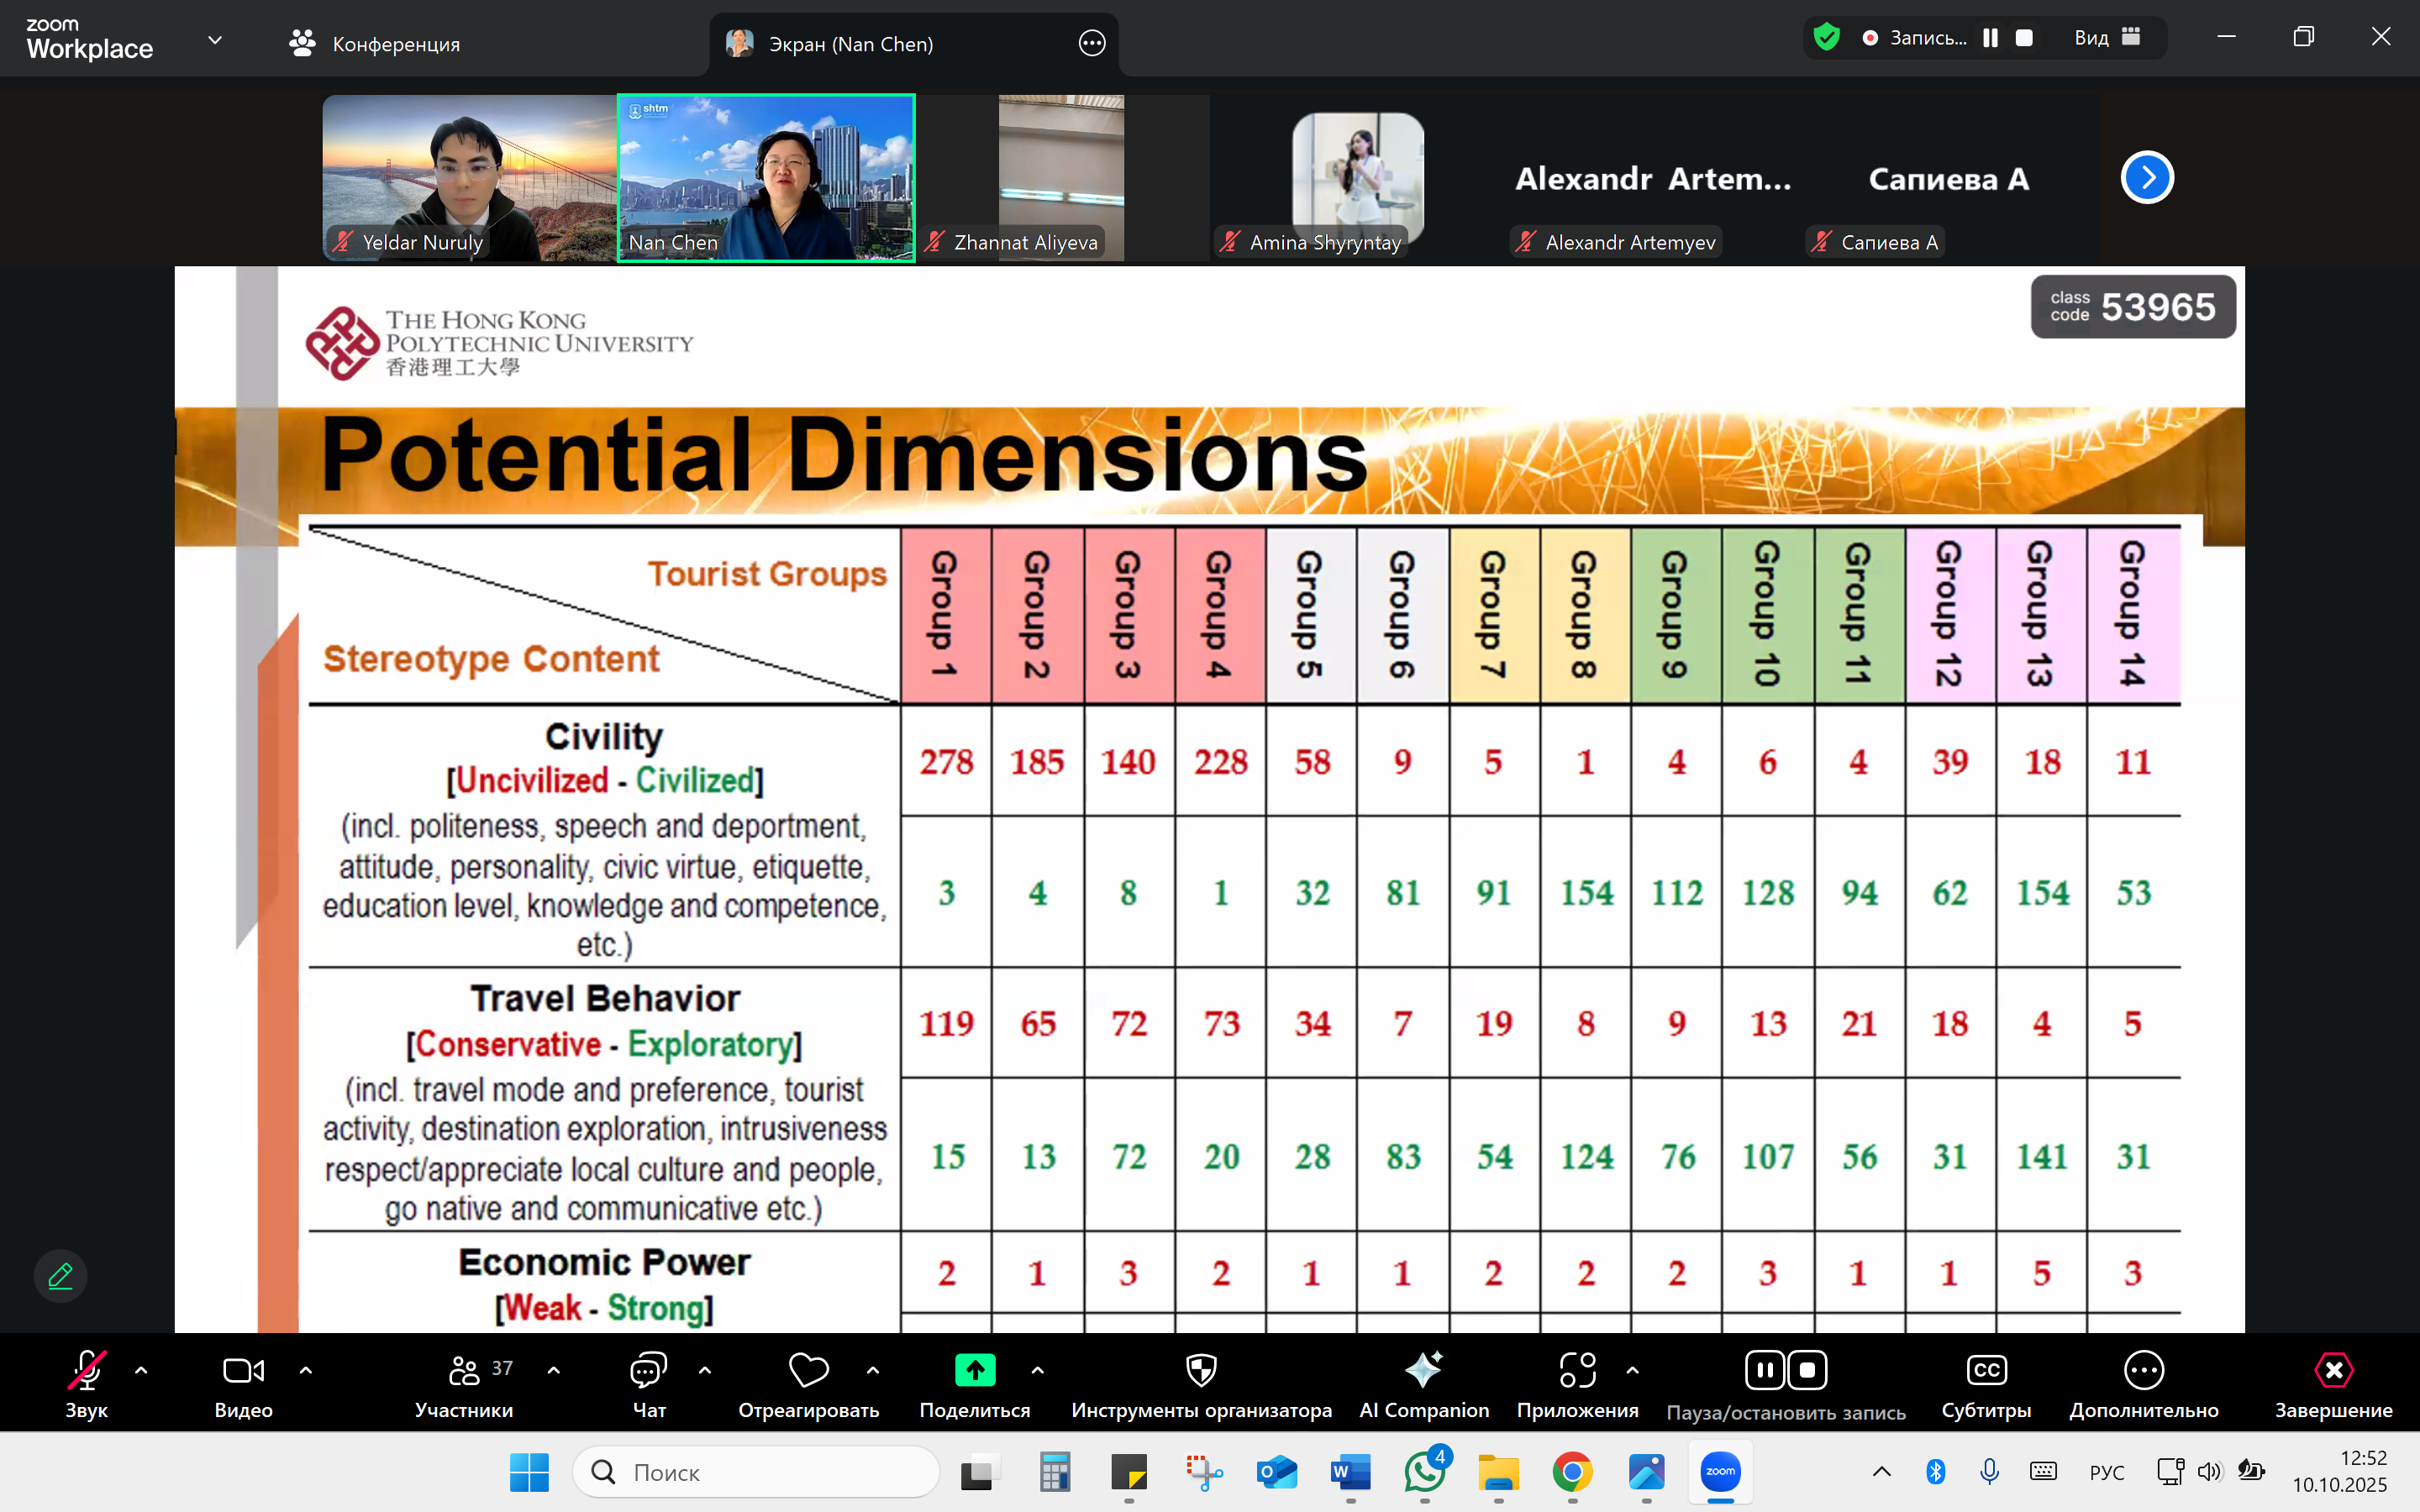Image resolution: width=2420 pixels, height=1512 pixels.
Task: Open the Apps panel icon
Action: click(1576, 1370)
